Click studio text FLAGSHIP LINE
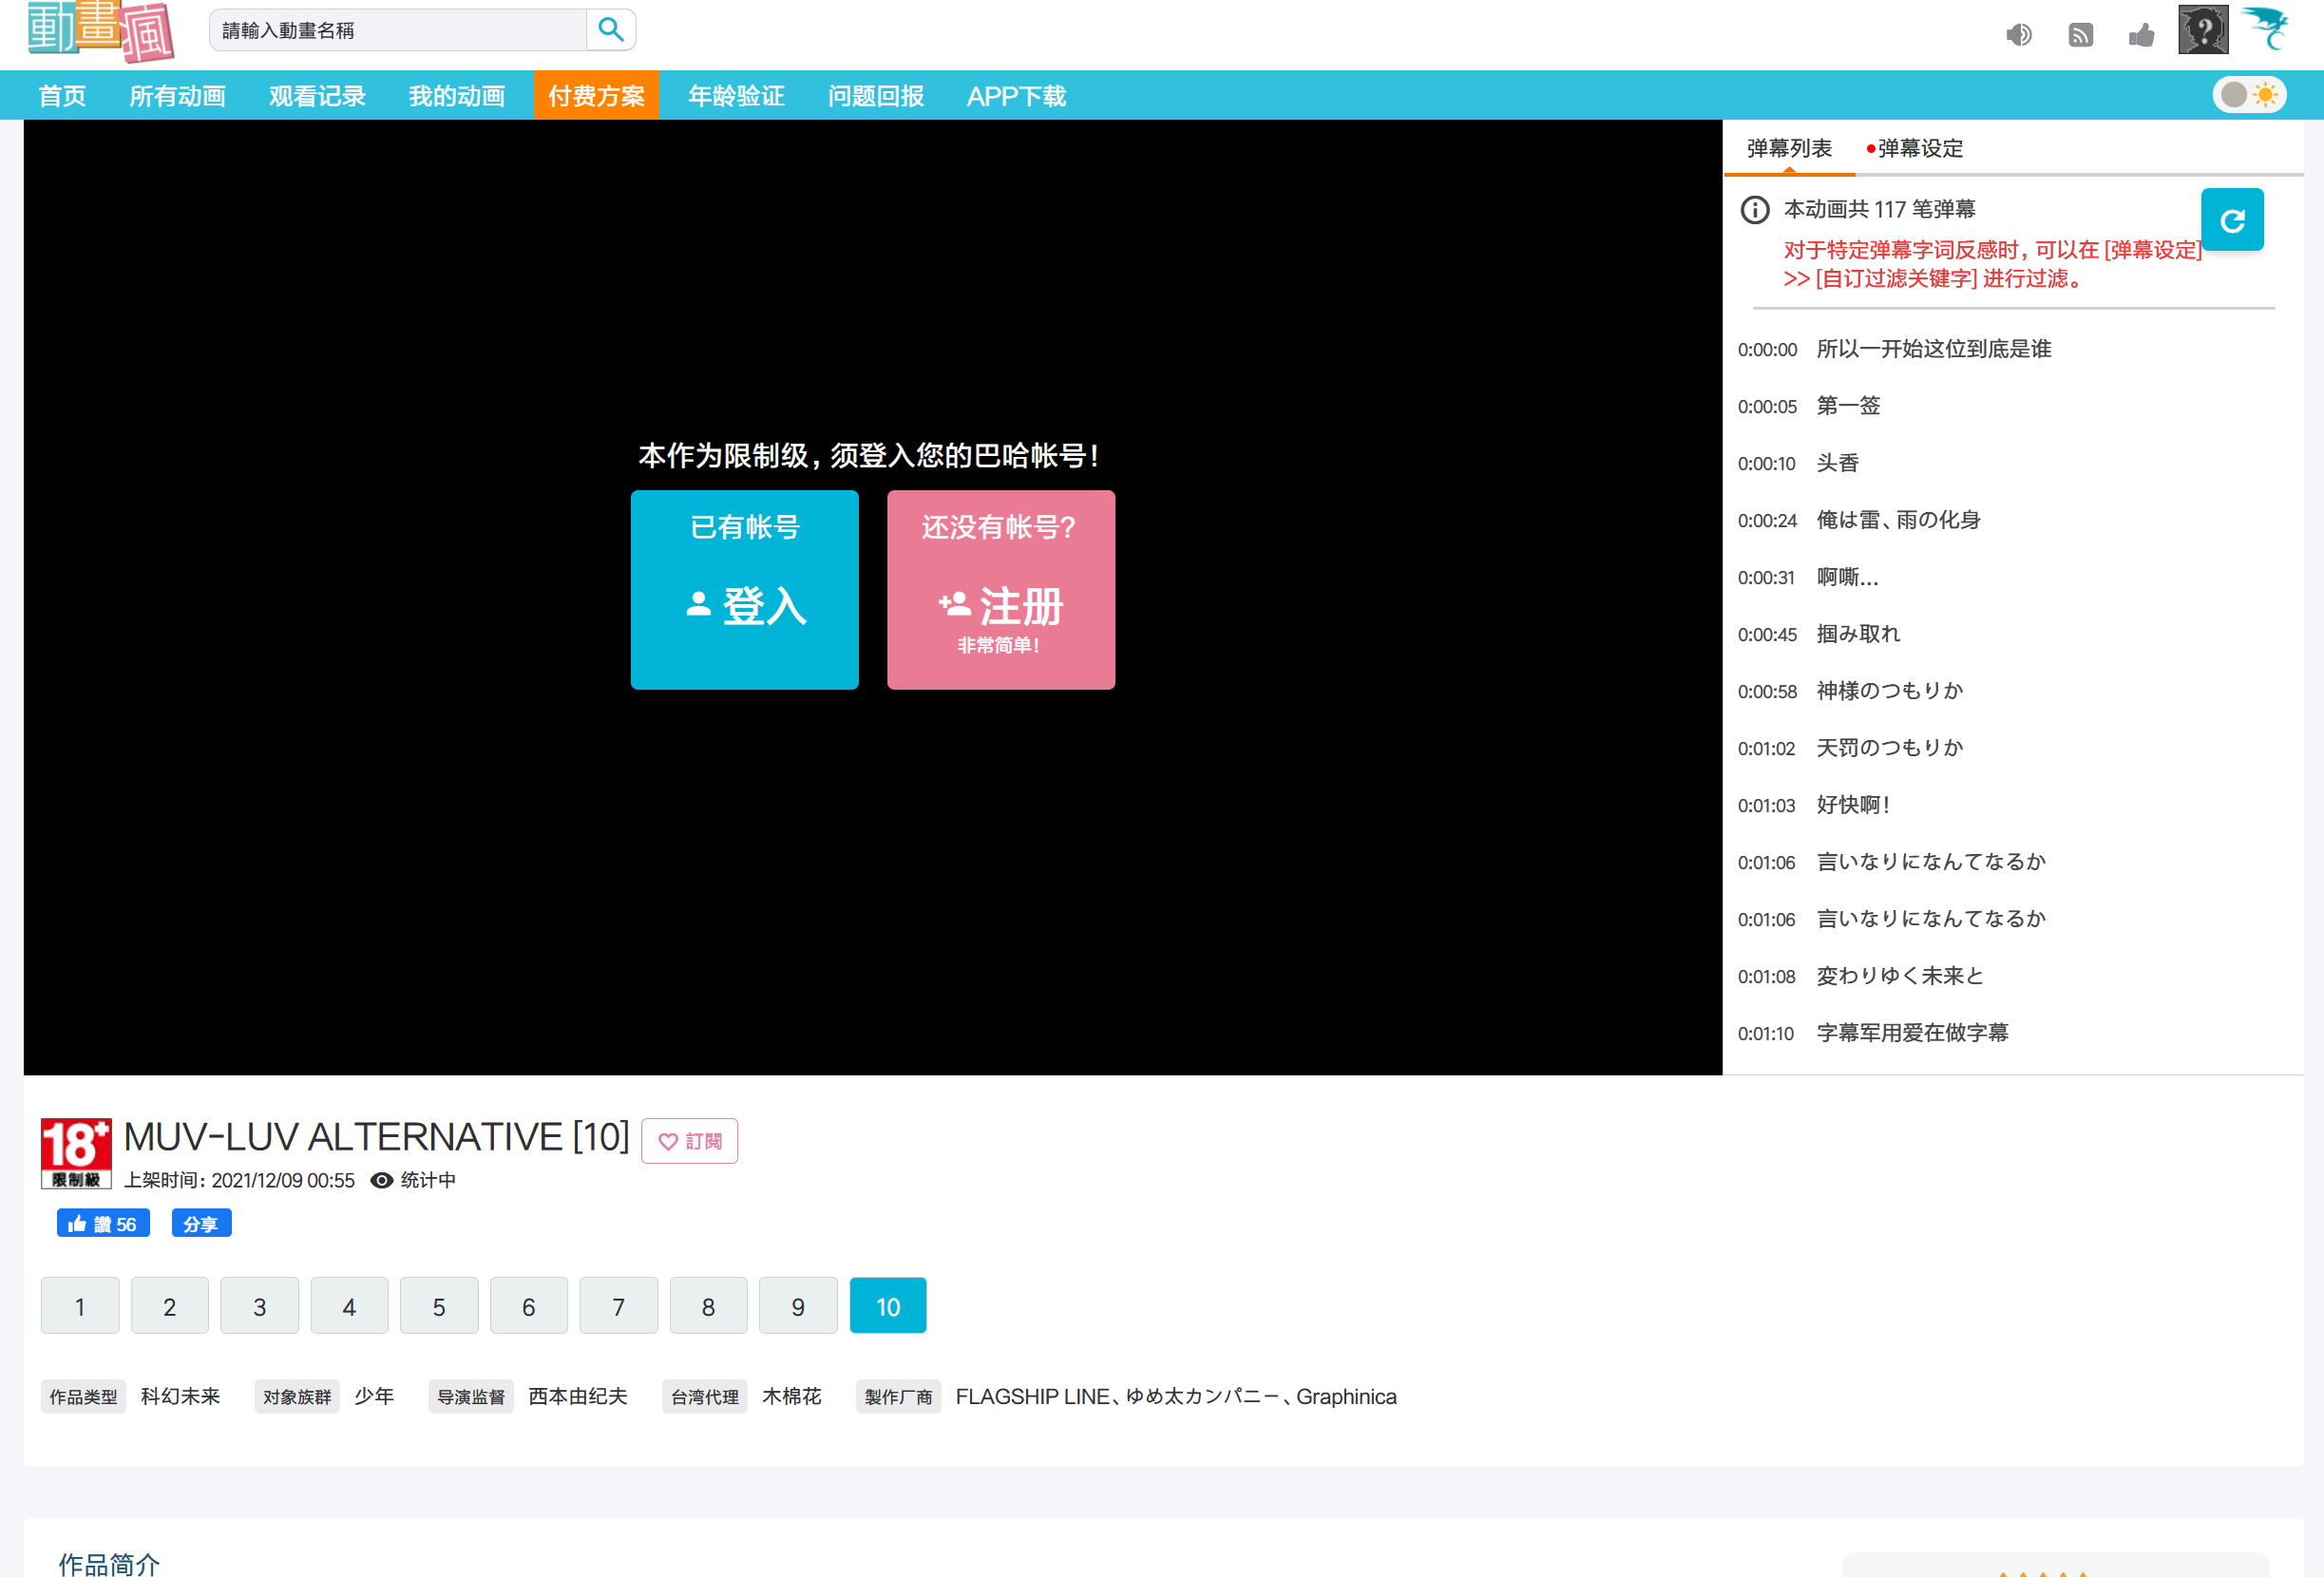The image size is (2324, 1577). coord(1032,1396)
